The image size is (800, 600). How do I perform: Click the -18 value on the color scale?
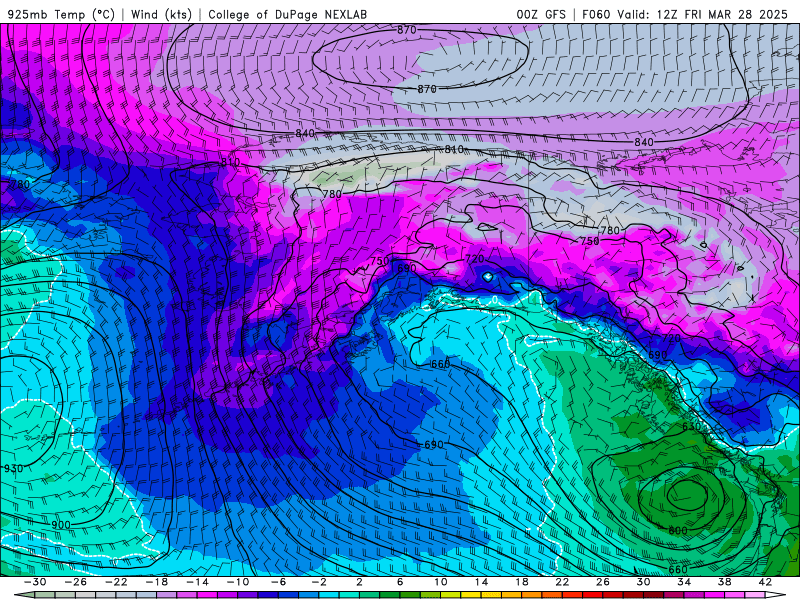point(157,582)
